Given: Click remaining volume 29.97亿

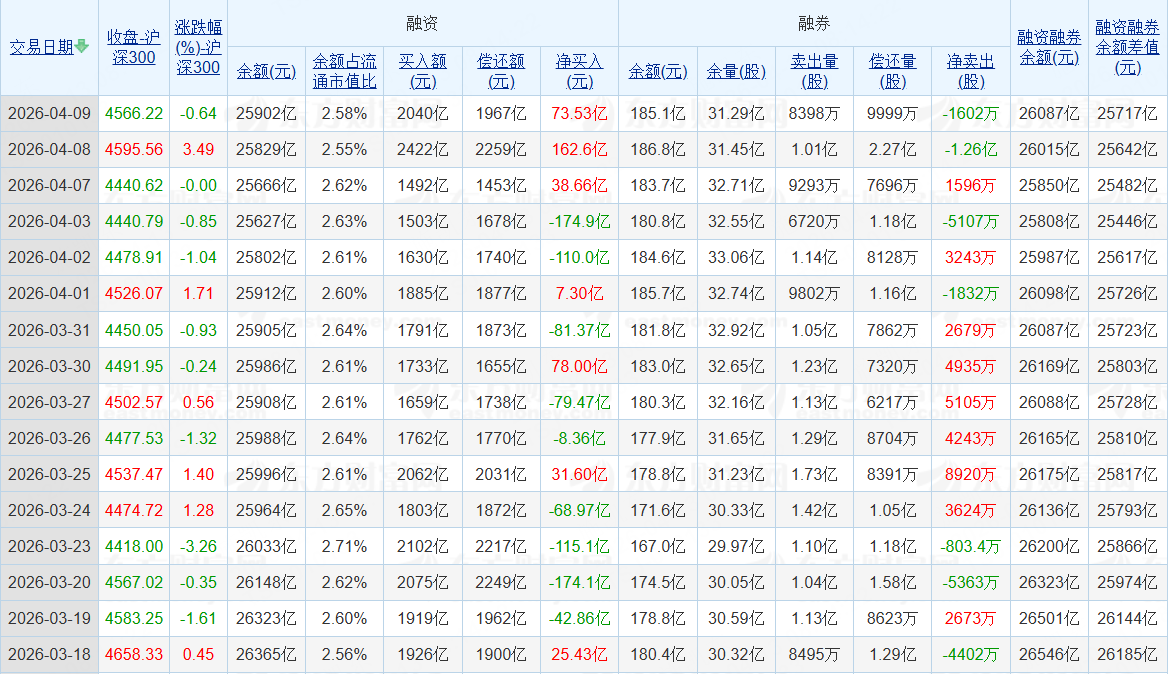Looking at the screenshot, I should pos(736,547).
